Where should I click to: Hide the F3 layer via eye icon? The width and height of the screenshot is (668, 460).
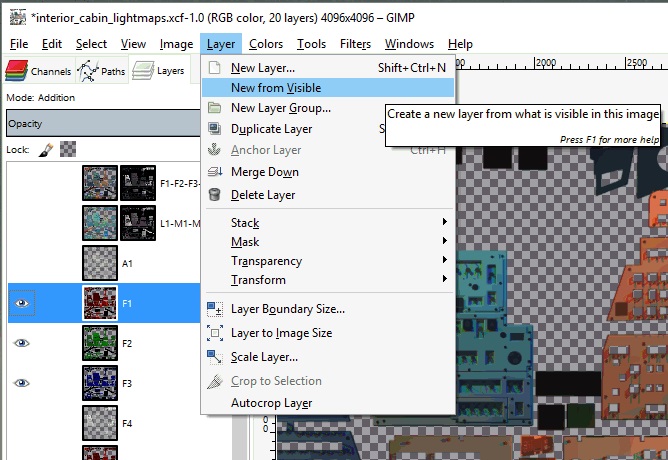point(22,383)
